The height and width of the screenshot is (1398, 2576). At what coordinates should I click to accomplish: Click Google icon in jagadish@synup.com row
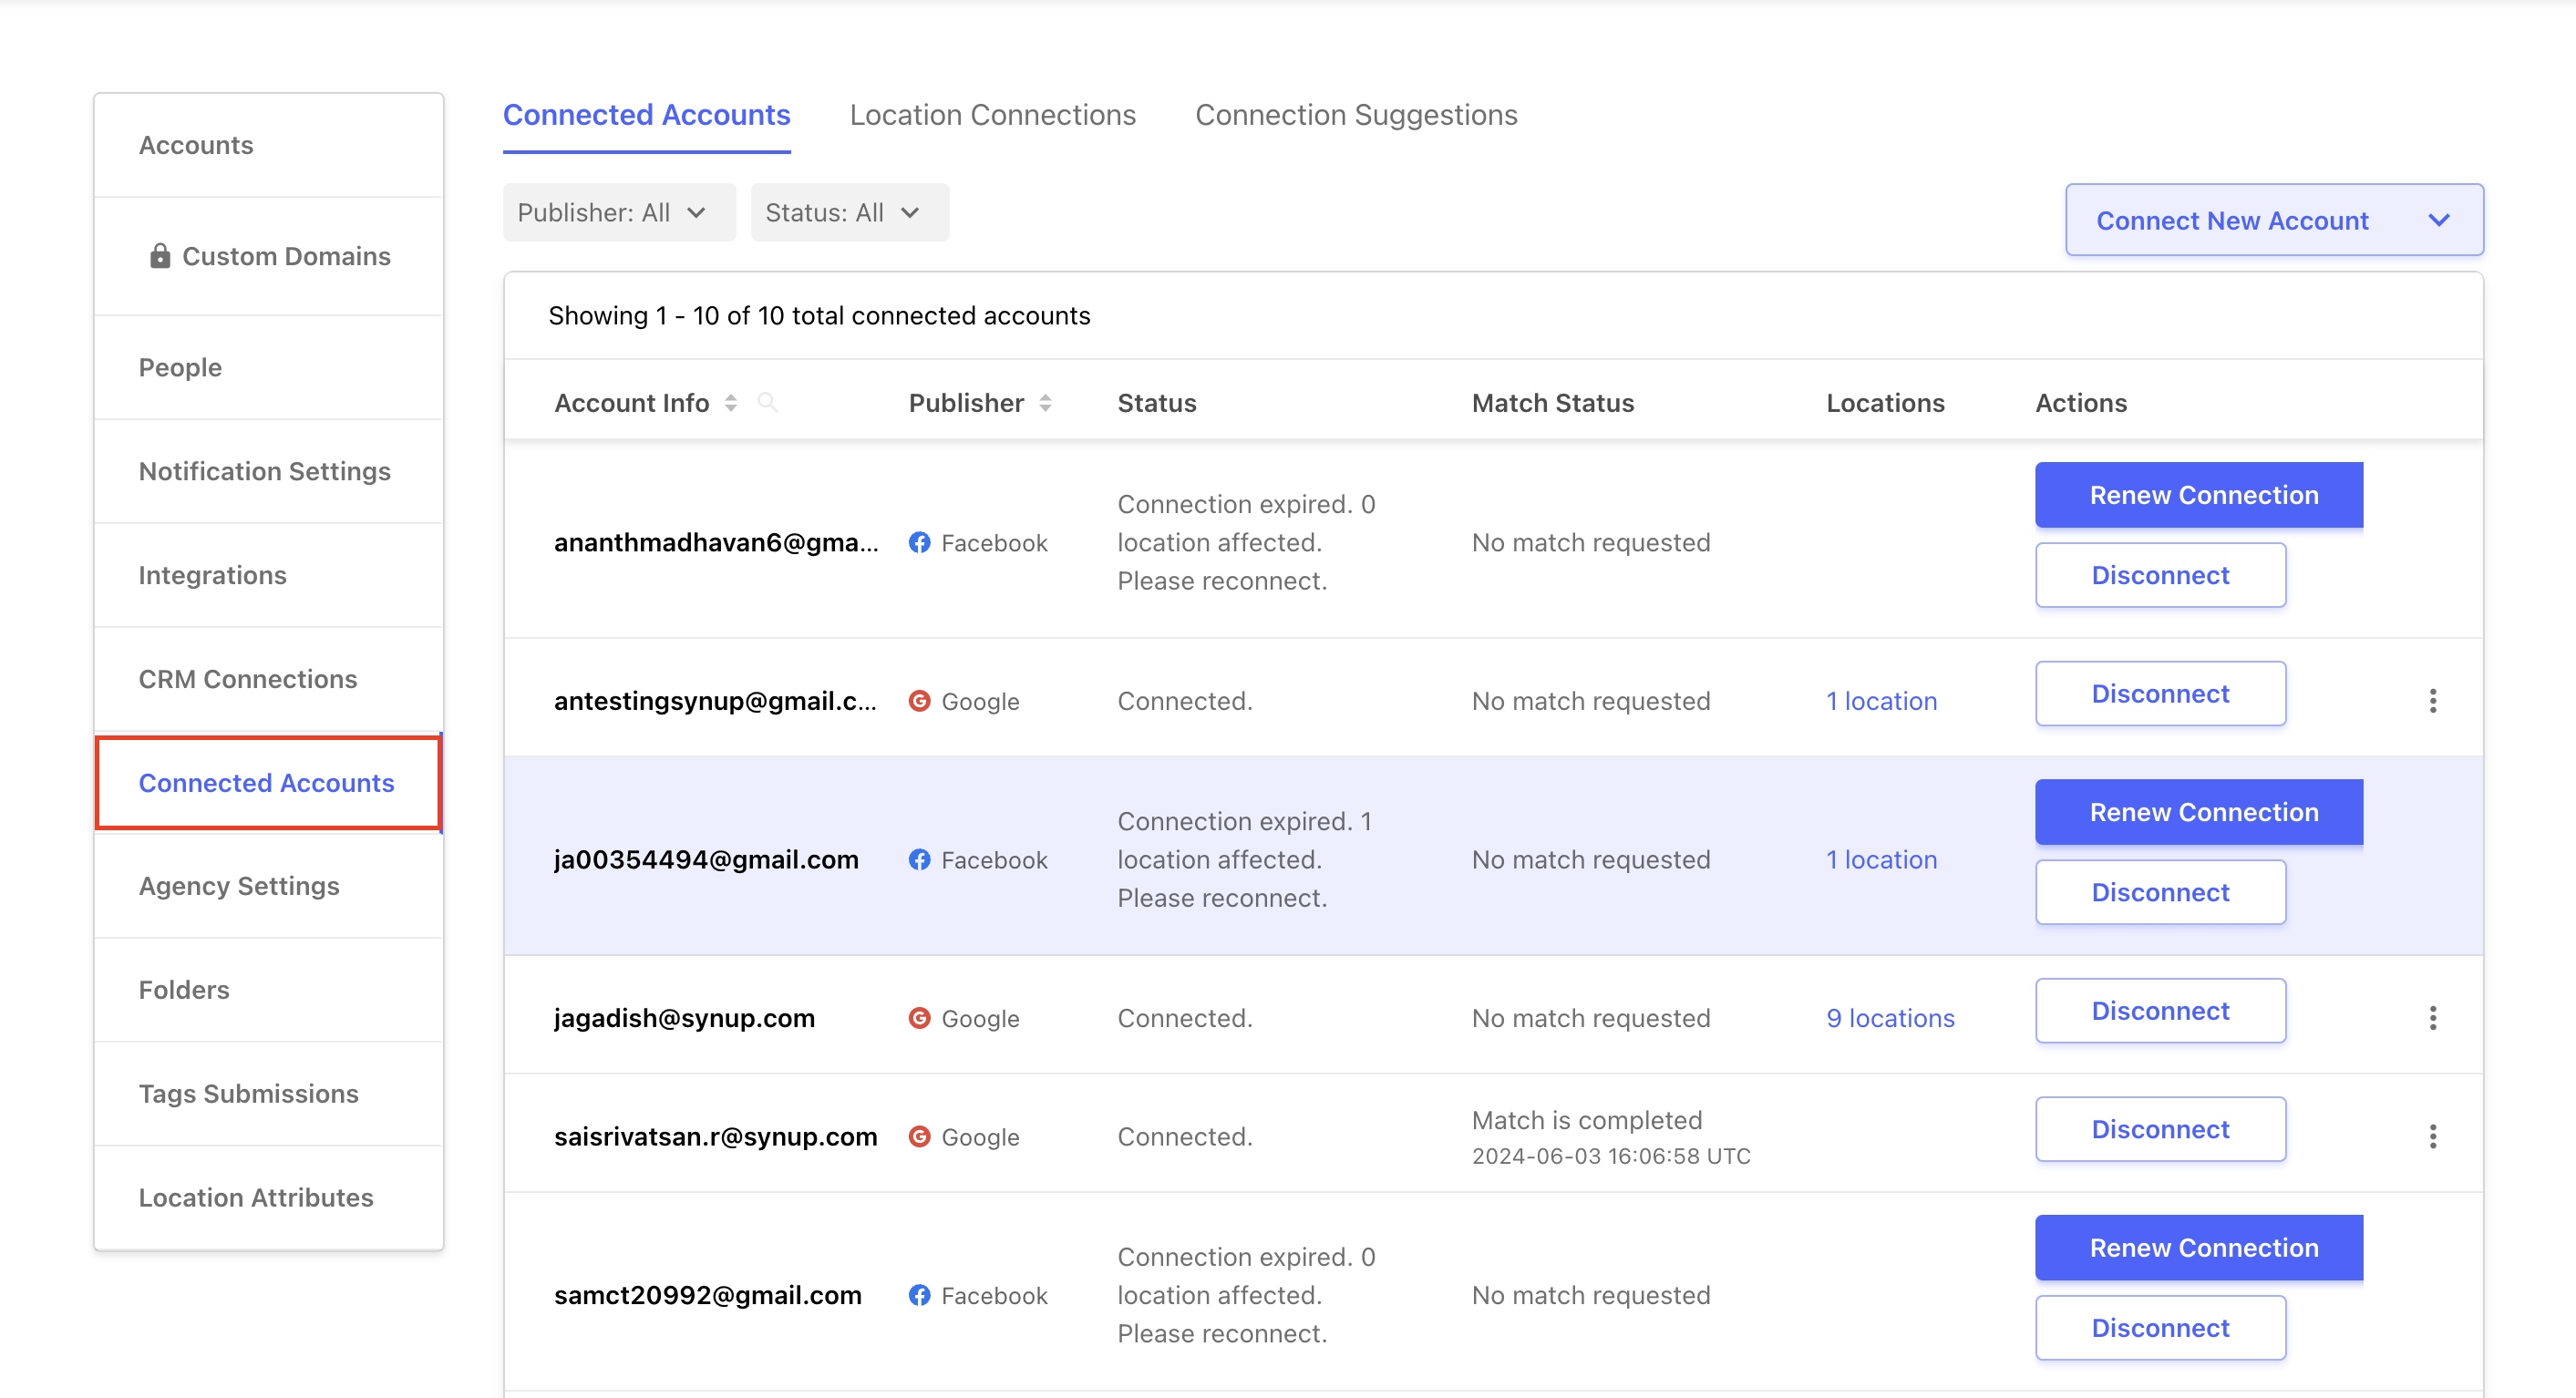[919, 1018]
